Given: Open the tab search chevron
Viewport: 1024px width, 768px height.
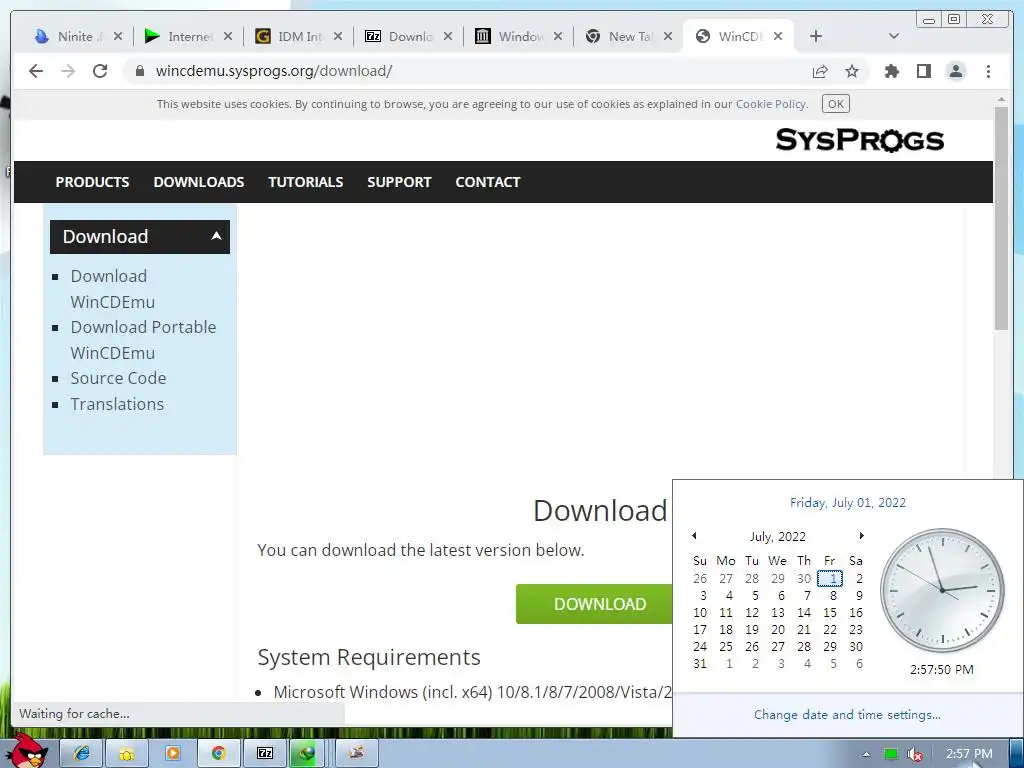Looking at the screenshot, I should tap(894, 36).
